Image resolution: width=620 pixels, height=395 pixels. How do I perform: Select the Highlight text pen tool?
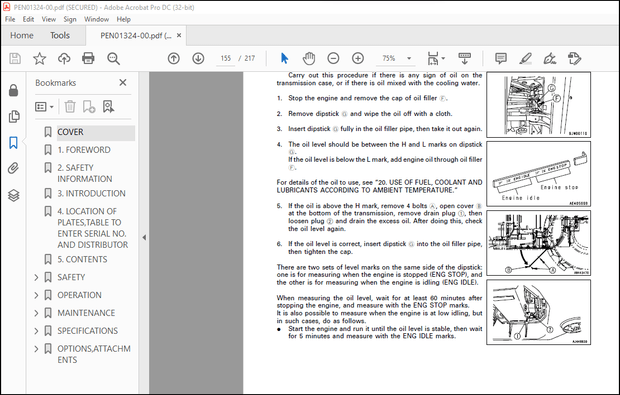(x=525, y=59)
